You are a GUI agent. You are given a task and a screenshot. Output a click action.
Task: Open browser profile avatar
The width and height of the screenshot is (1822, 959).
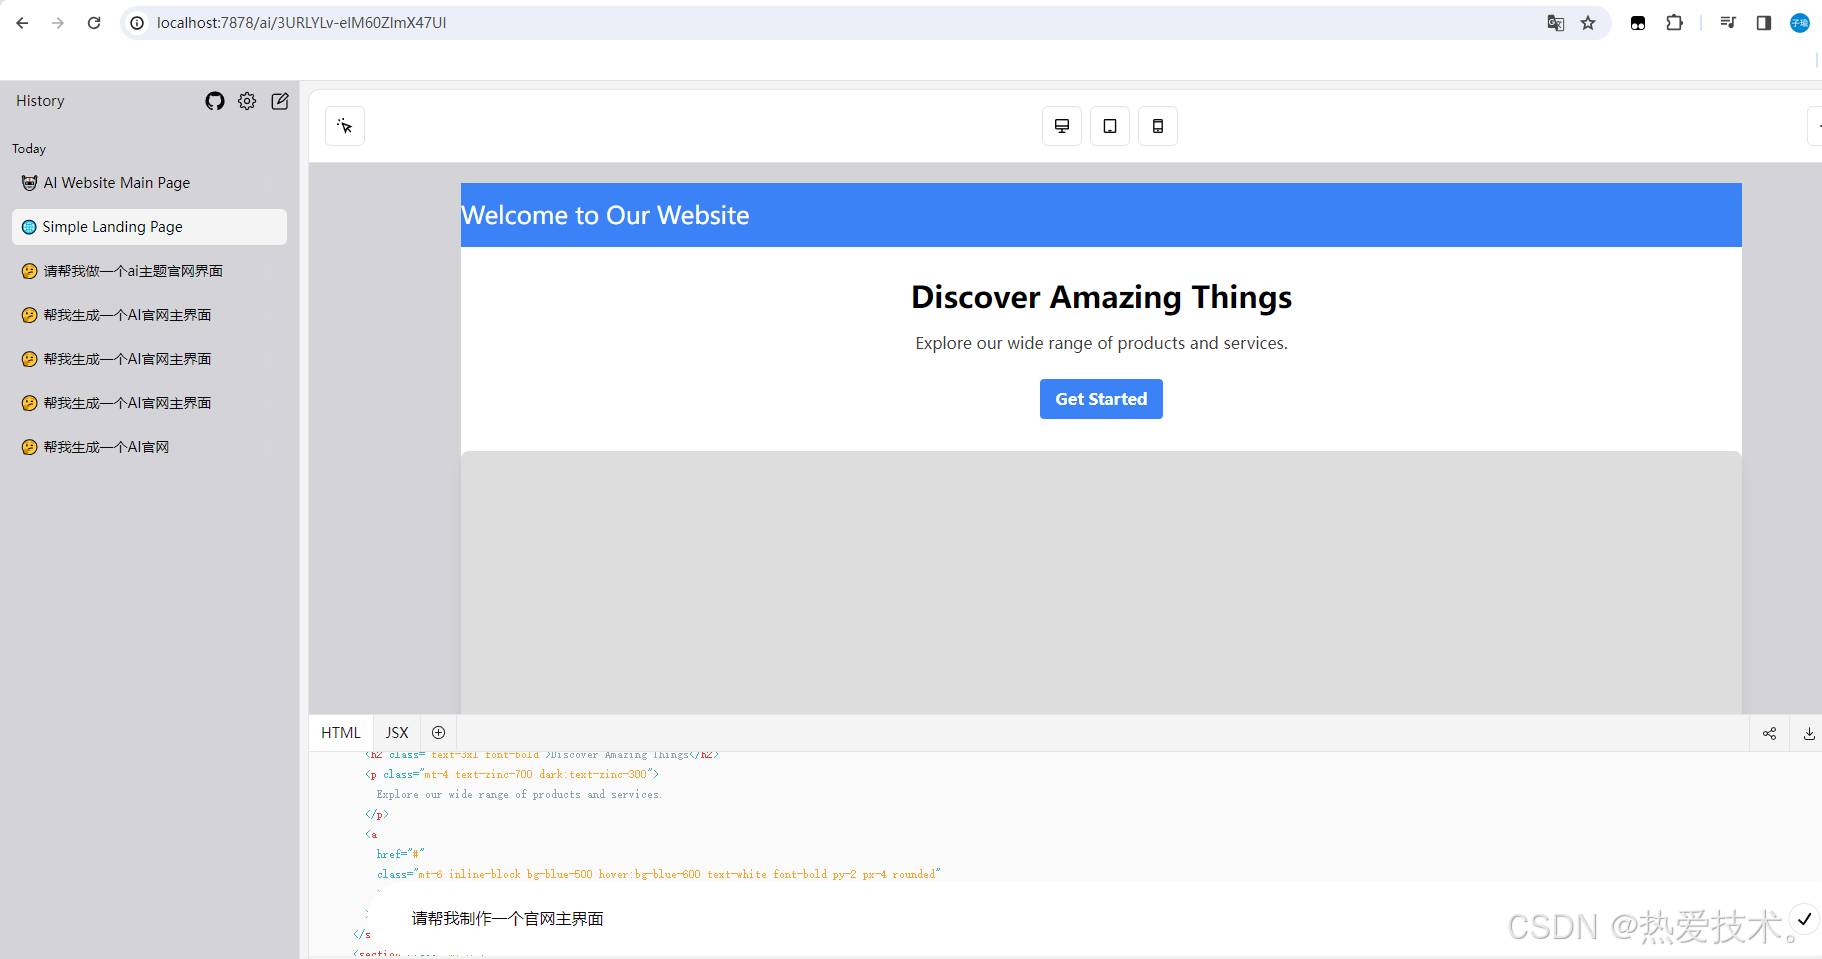point(1800,23)
